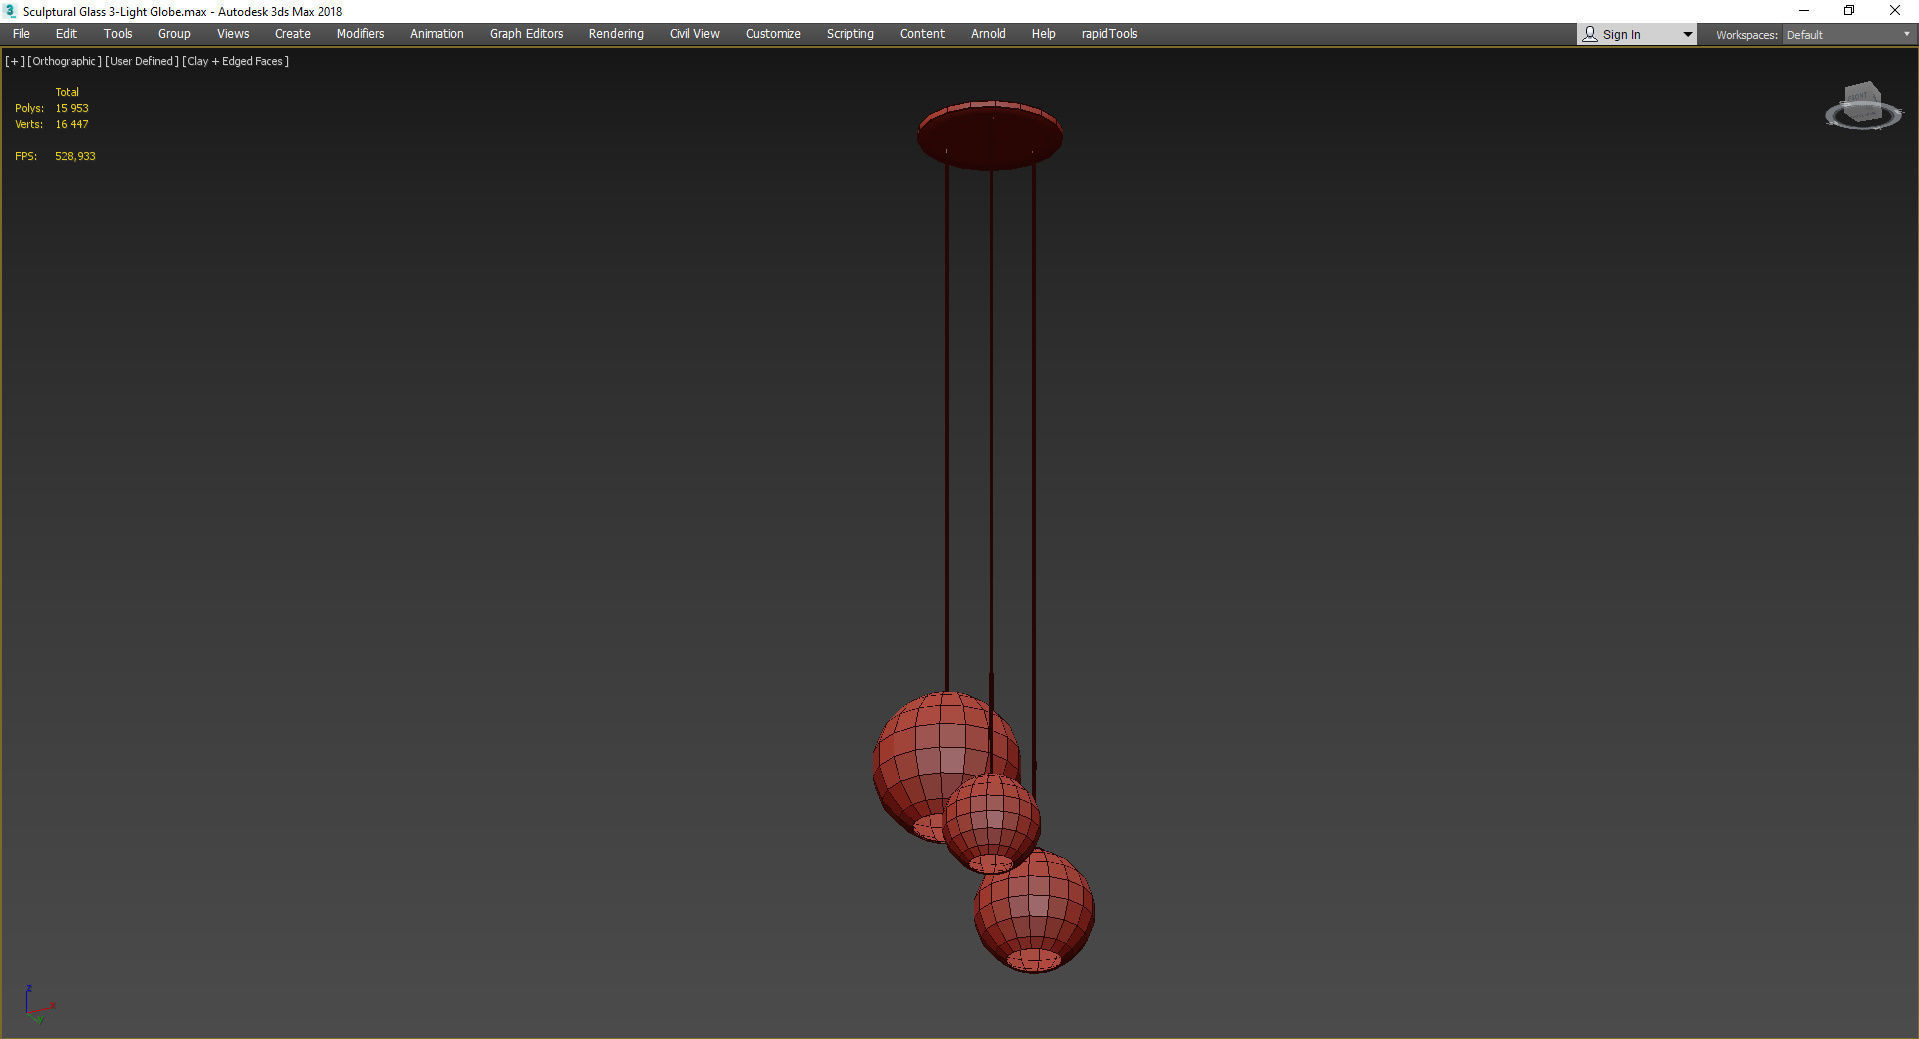
Task: Open the rapidTools menu
Action: [x=1109, y=34]
